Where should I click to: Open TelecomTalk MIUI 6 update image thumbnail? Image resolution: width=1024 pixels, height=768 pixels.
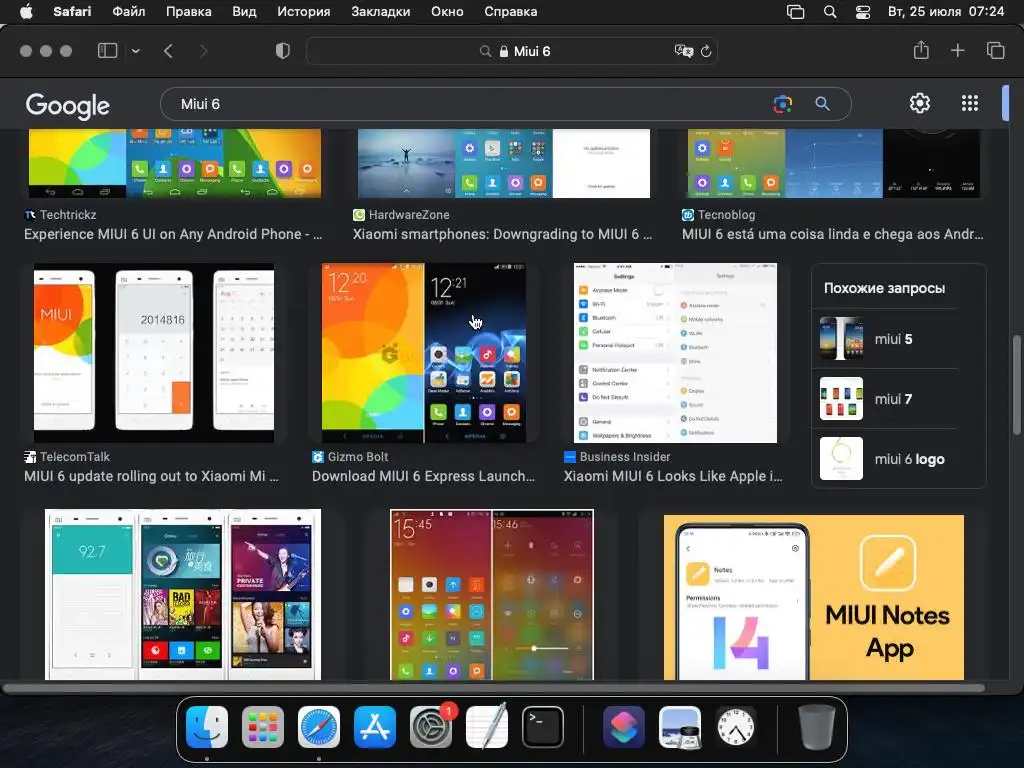[154, 353]
